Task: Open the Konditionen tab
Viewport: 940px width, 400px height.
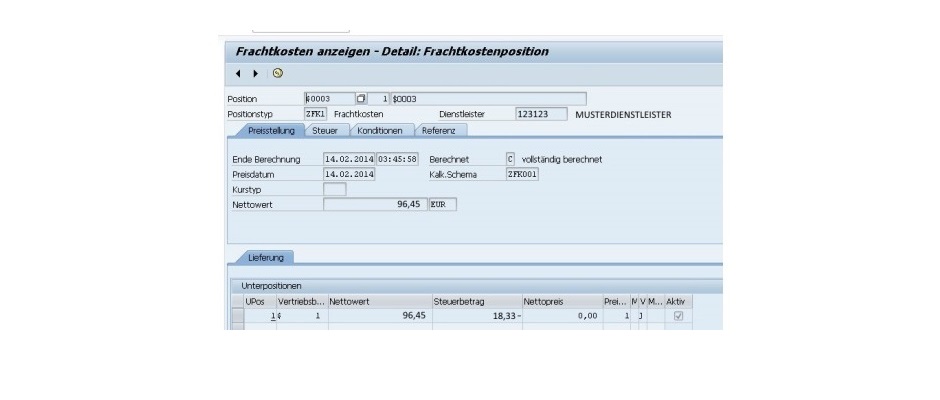Action: click(x=379, y=130)
